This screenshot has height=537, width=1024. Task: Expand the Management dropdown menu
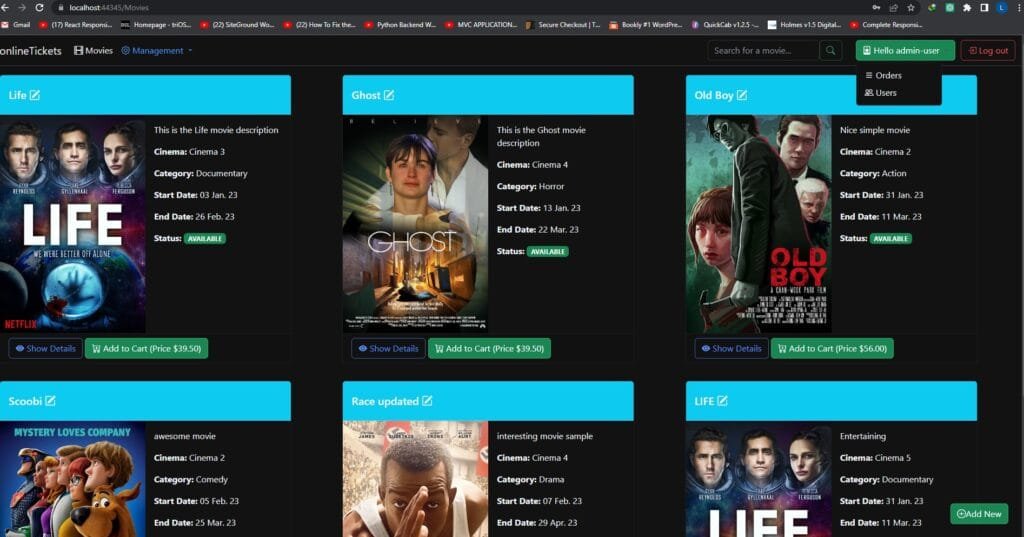pos(157,50)
